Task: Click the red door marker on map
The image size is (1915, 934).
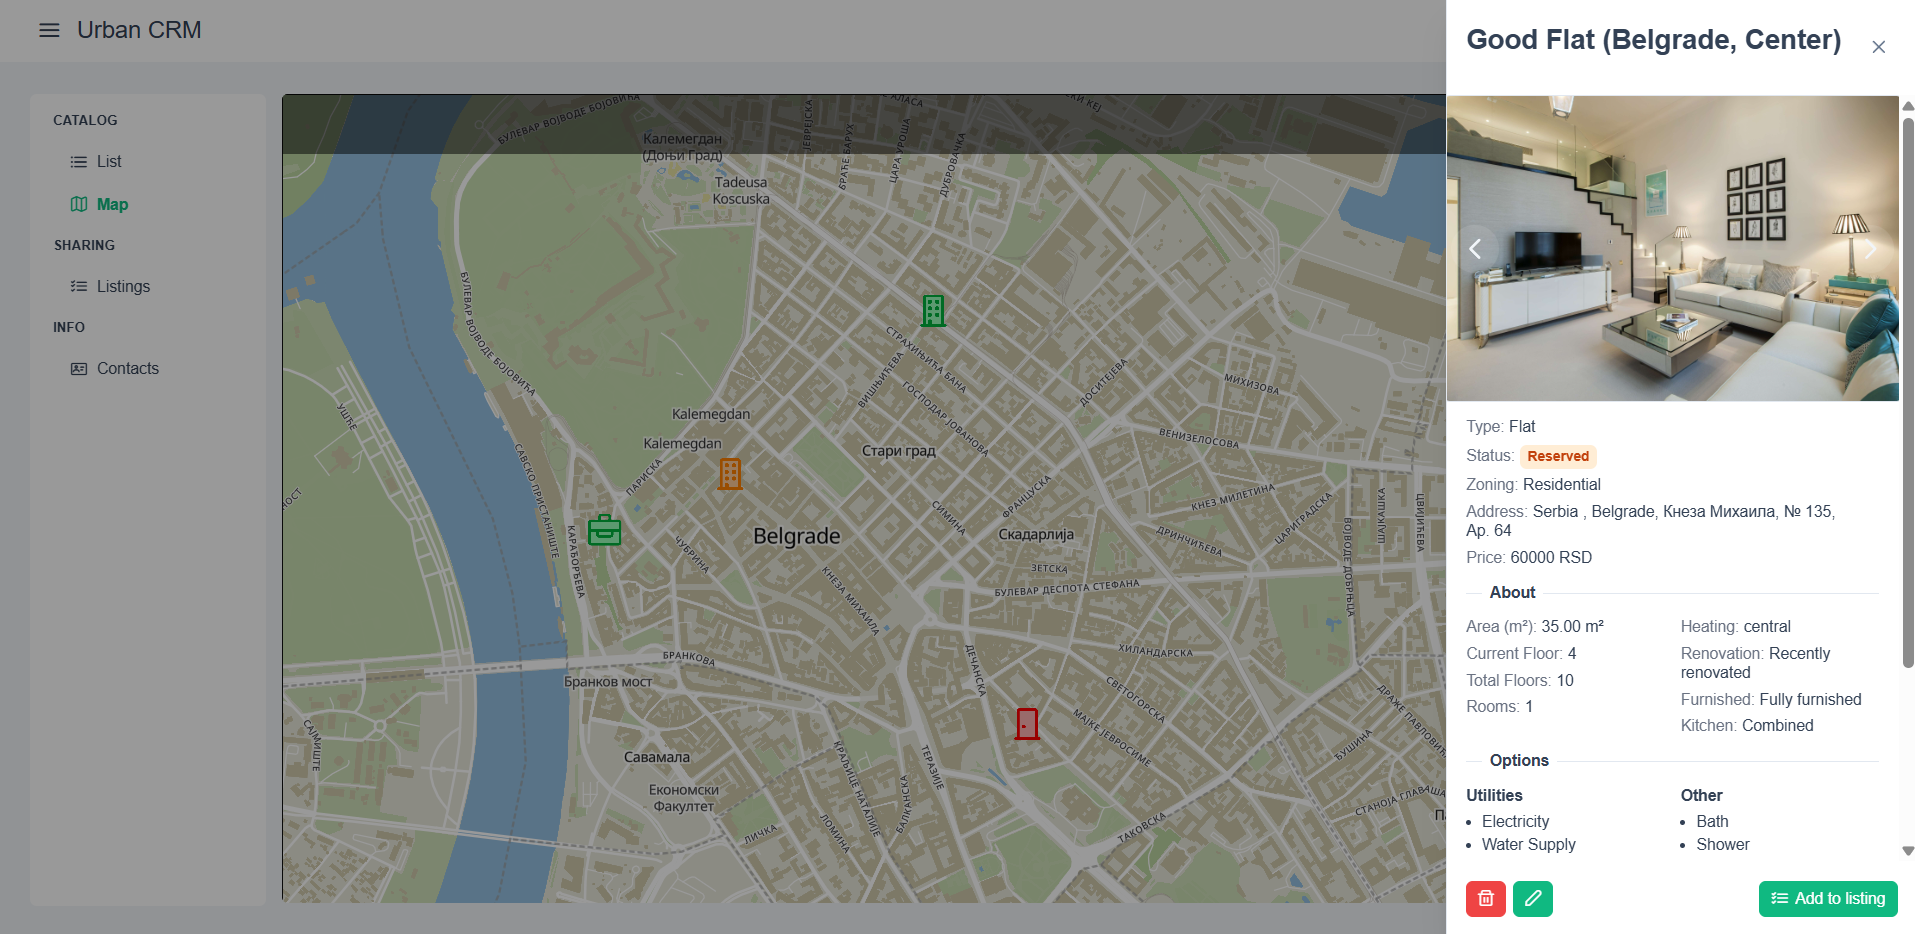Action: [x=1027, y=723]
